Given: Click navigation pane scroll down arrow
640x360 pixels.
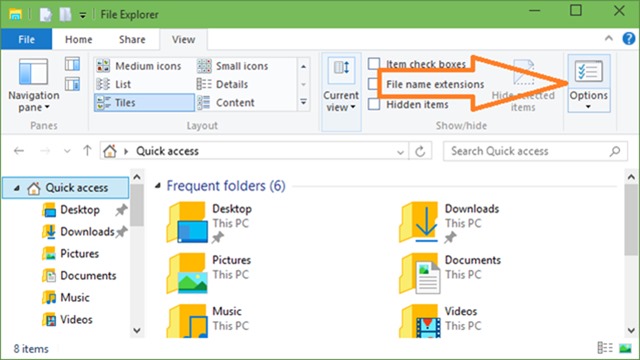Looking at the screenshot, I should 137,330.
